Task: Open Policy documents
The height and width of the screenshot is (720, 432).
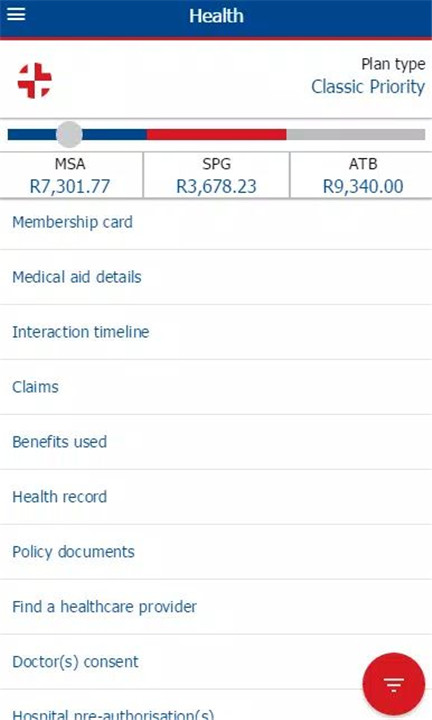Action: click(x=216, y=552)
